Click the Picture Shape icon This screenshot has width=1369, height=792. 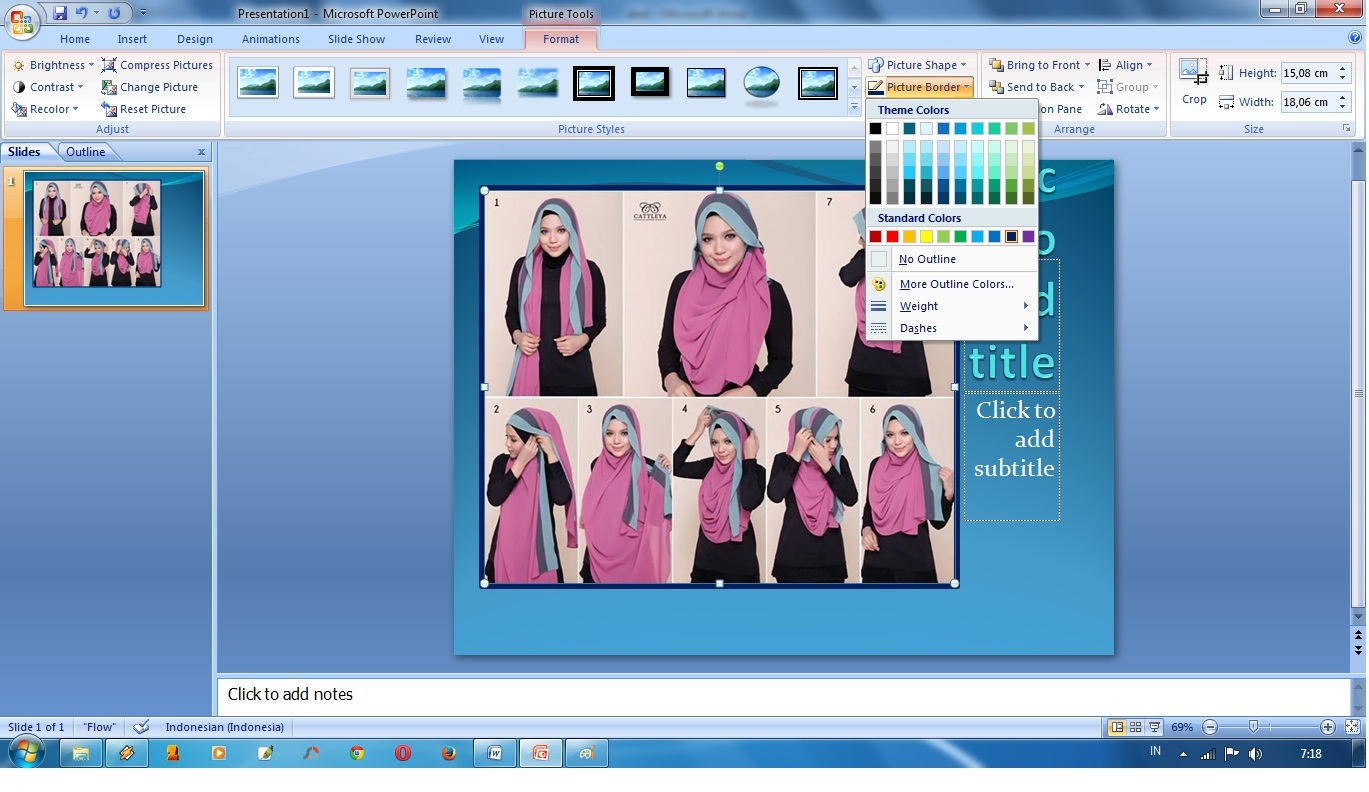click(876, 64)
